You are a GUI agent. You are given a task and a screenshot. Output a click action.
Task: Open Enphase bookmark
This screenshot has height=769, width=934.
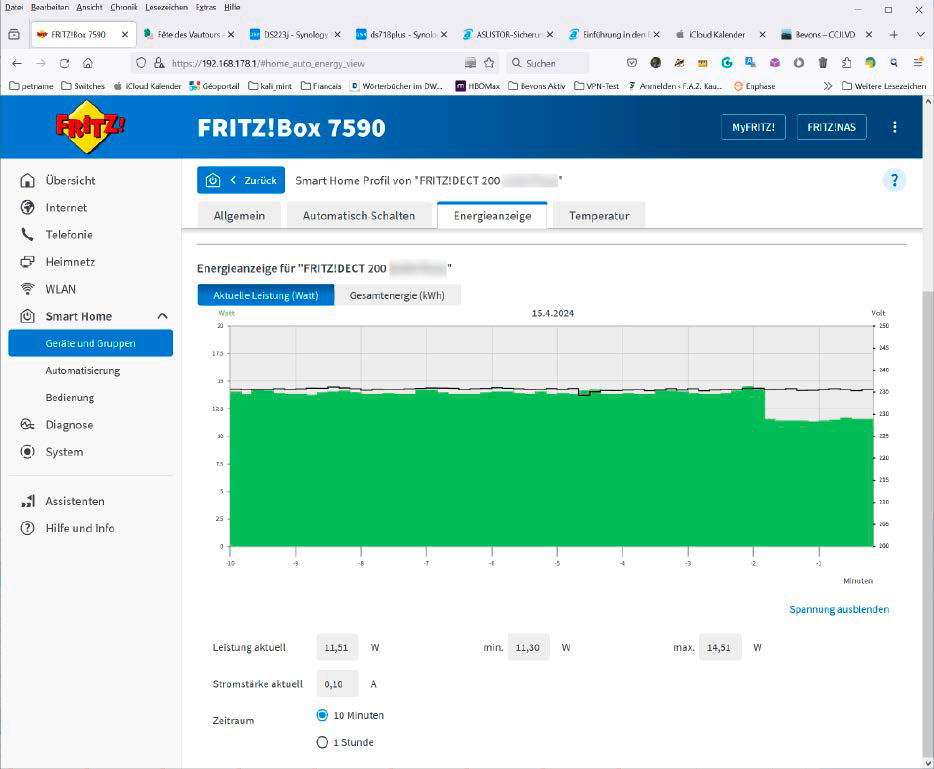click(755, 86)
